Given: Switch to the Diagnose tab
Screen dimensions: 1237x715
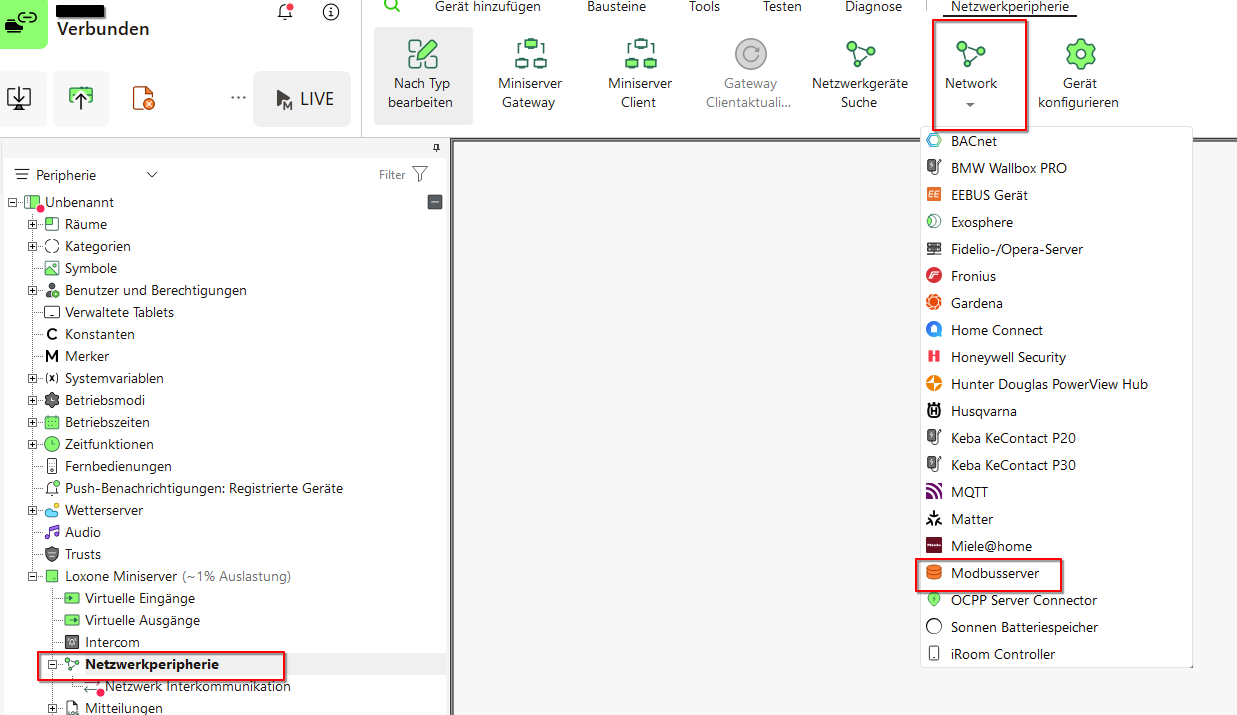Looking at the screenshot, I should 873,7.
